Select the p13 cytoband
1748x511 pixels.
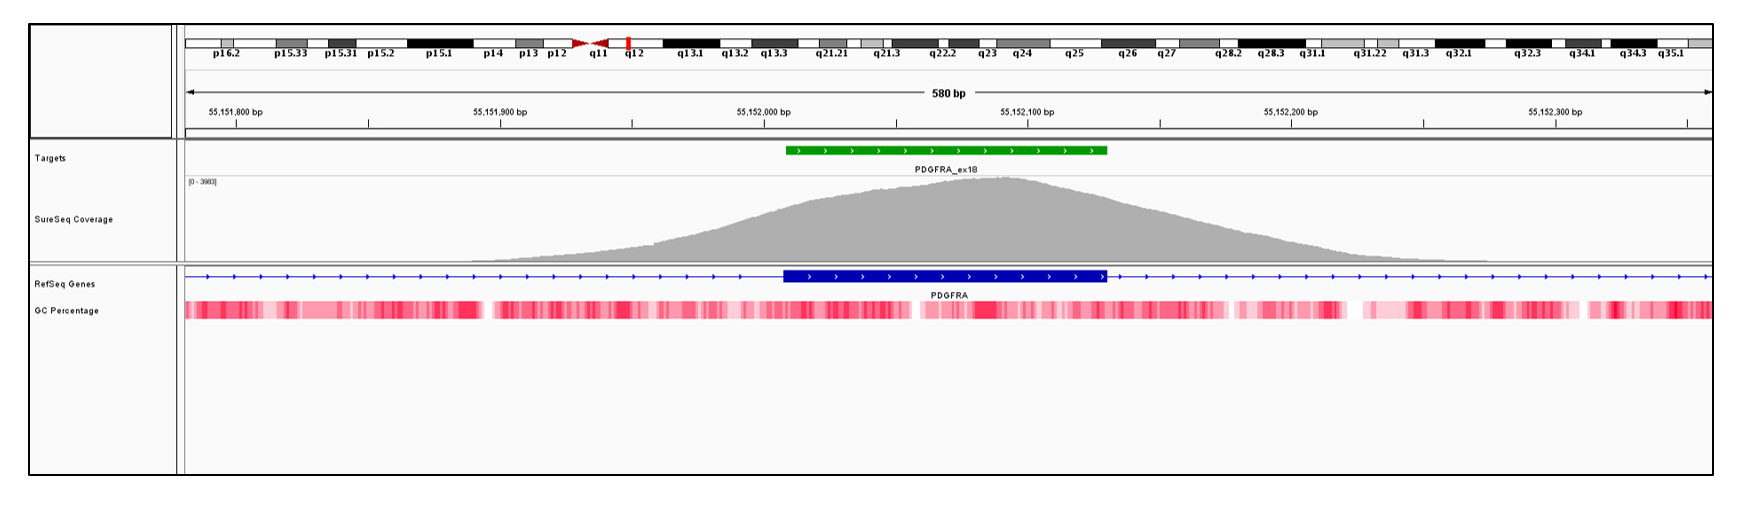click(x=528, y=53)
